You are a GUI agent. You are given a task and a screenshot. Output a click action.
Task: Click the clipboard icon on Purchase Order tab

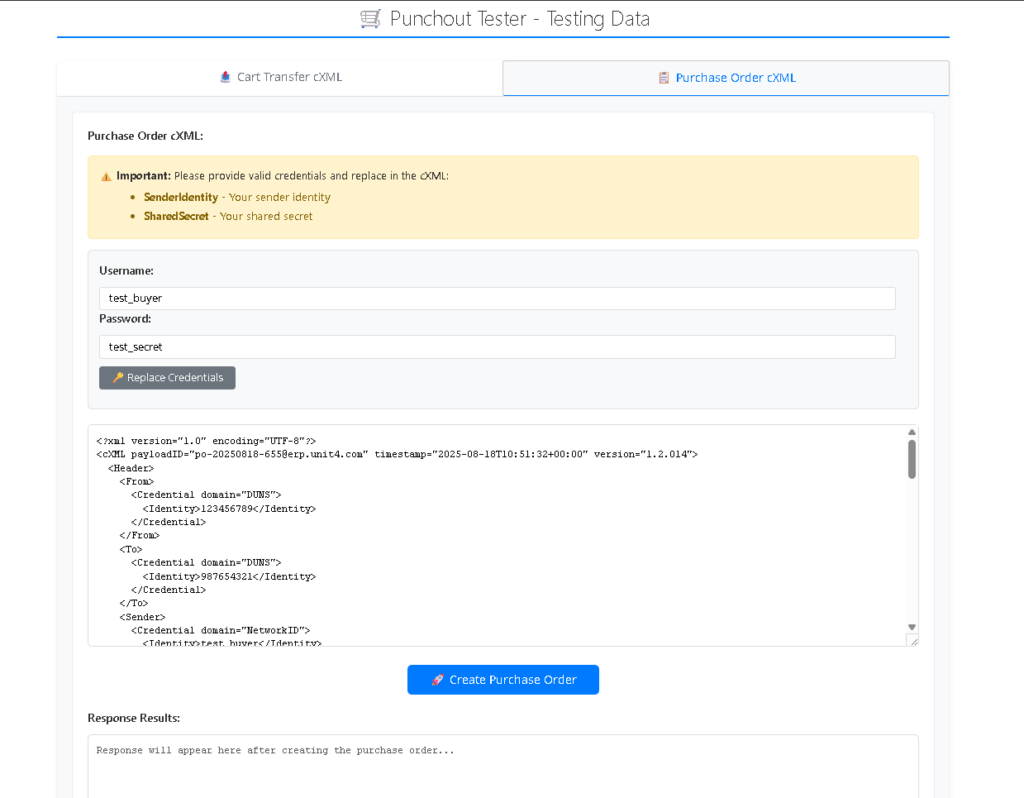pos(664,77)
